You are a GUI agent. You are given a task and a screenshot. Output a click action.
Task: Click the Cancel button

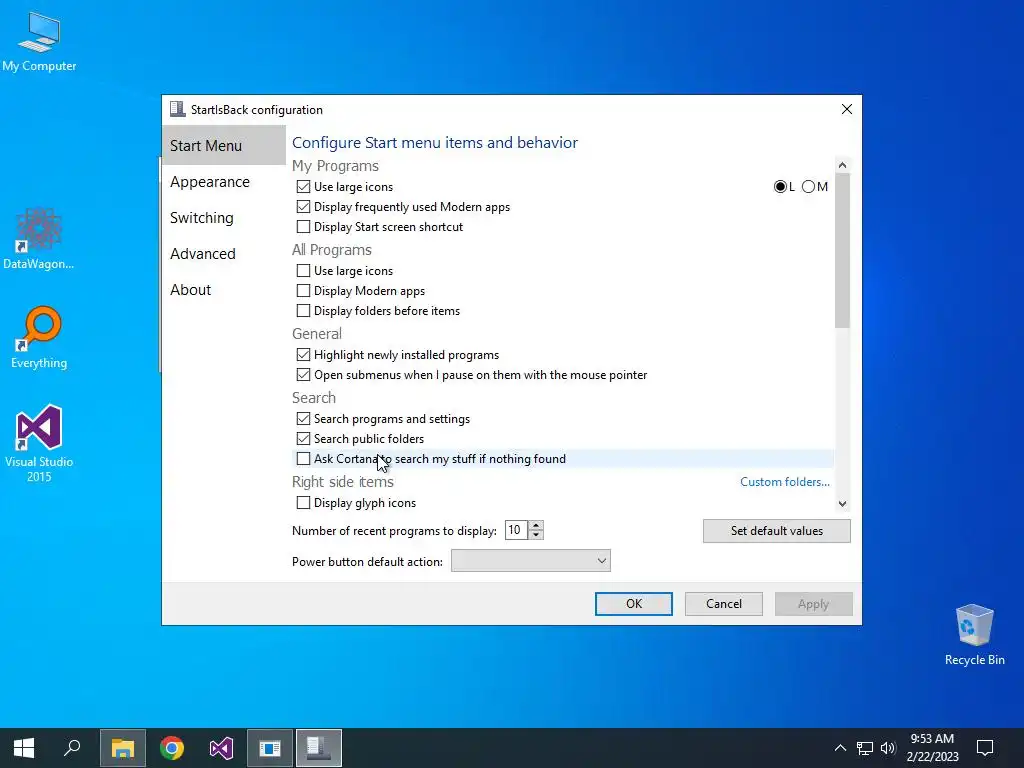(724, 603)
